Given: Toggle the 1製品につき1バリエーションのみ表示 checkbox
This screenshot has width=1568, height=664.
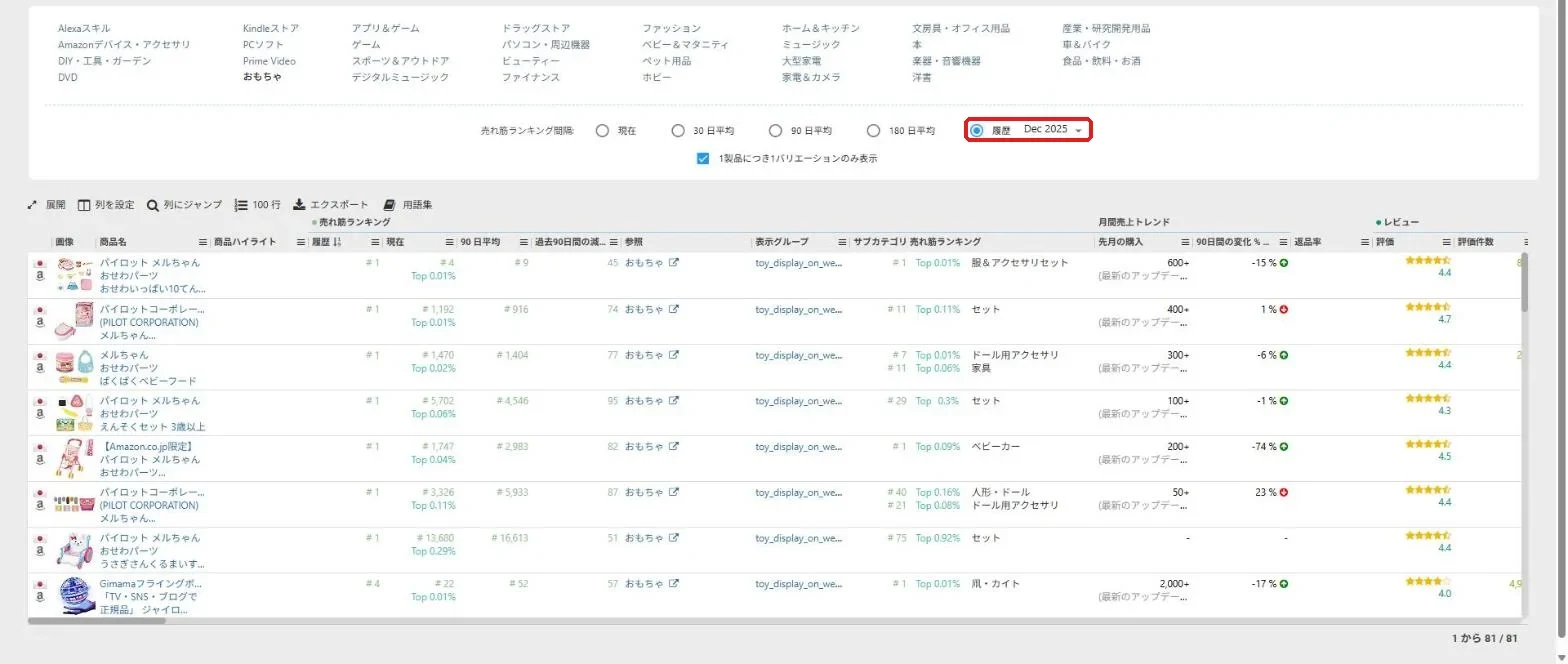Looking at the screenshot, I should click(703, 158).
